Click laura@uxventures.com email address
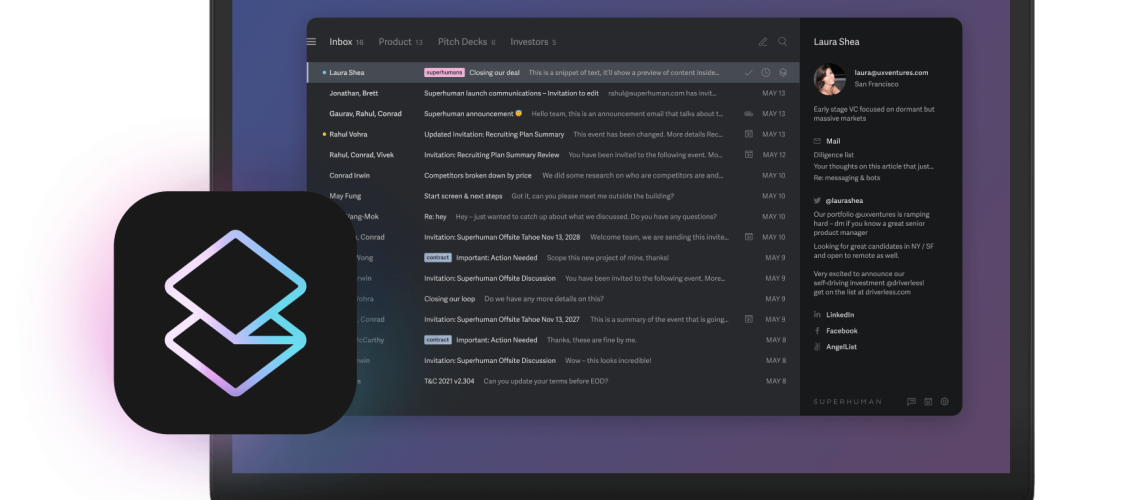 tap(891, 73)
